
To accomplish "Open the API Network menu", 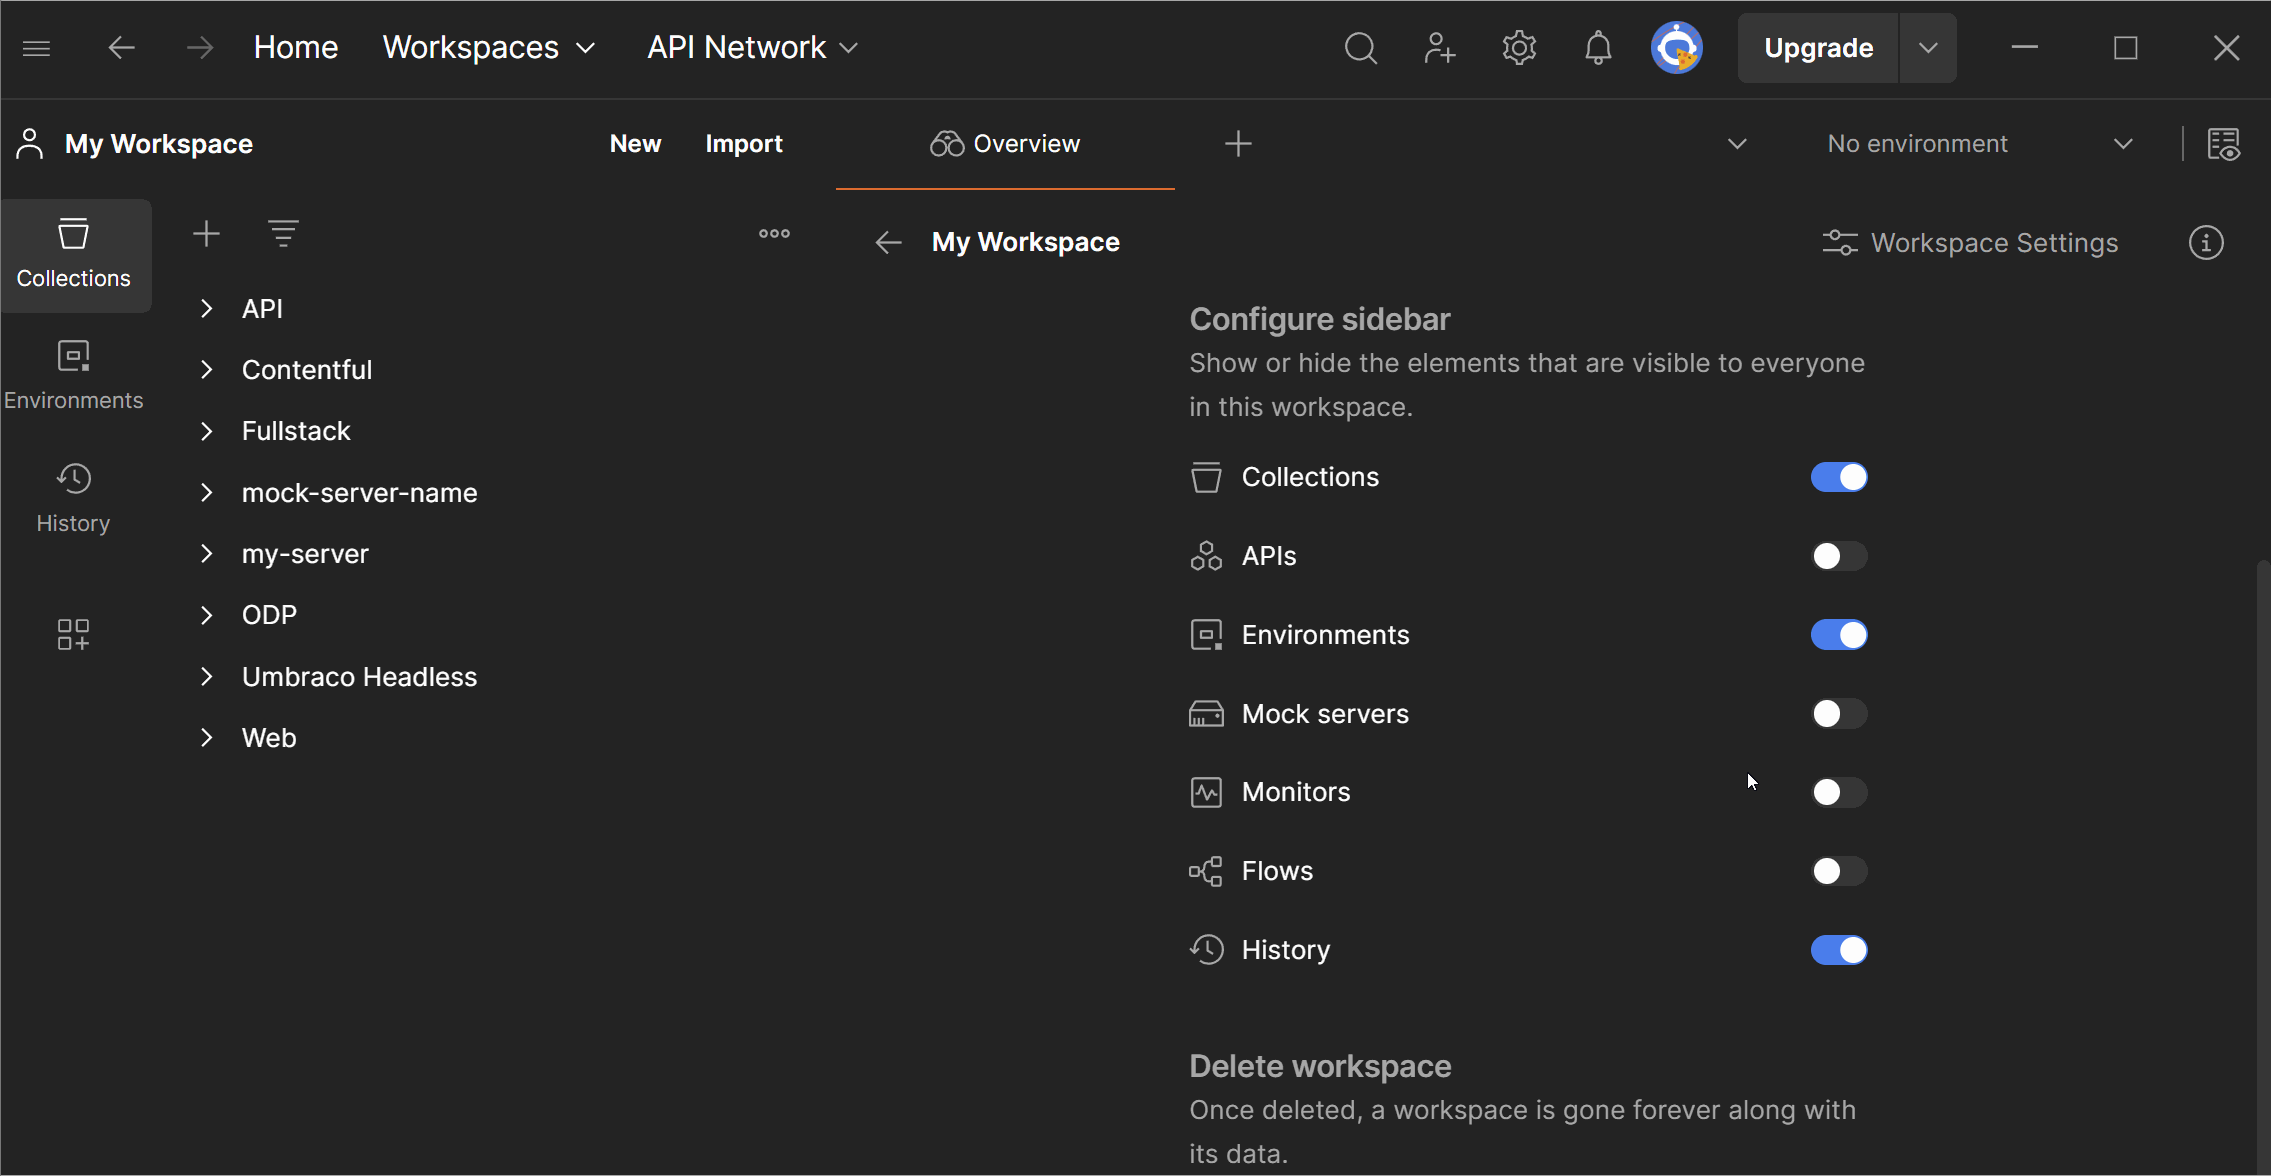I will click(753, 48).
